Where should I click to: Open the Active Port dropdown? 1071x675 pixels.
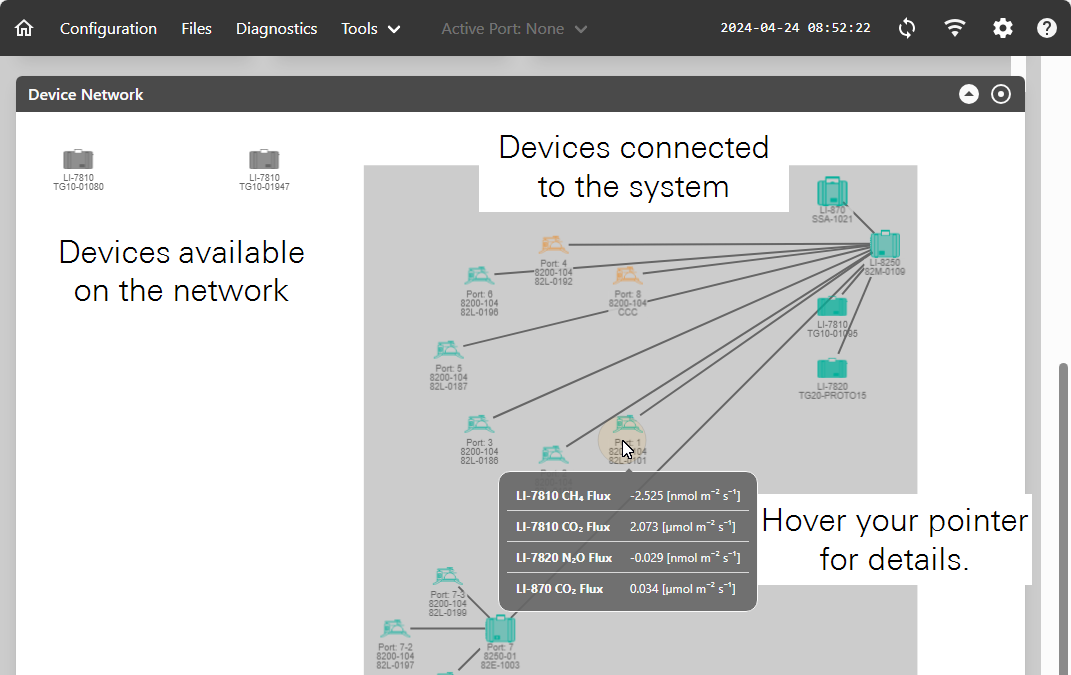[514, 29]
